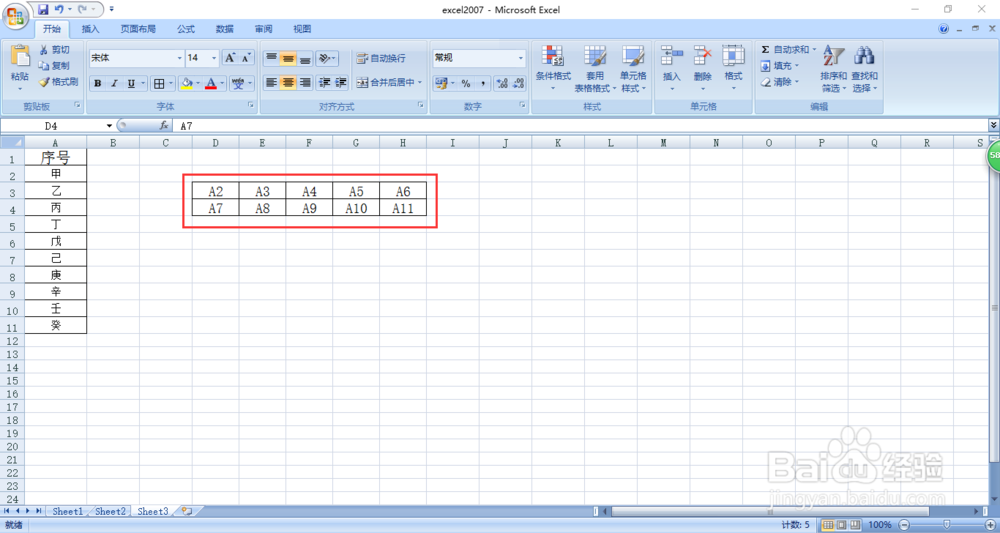Save the workbook via quick access
Image resolution: width=1000 pixels, height=533 pixels.
[43, 10]
